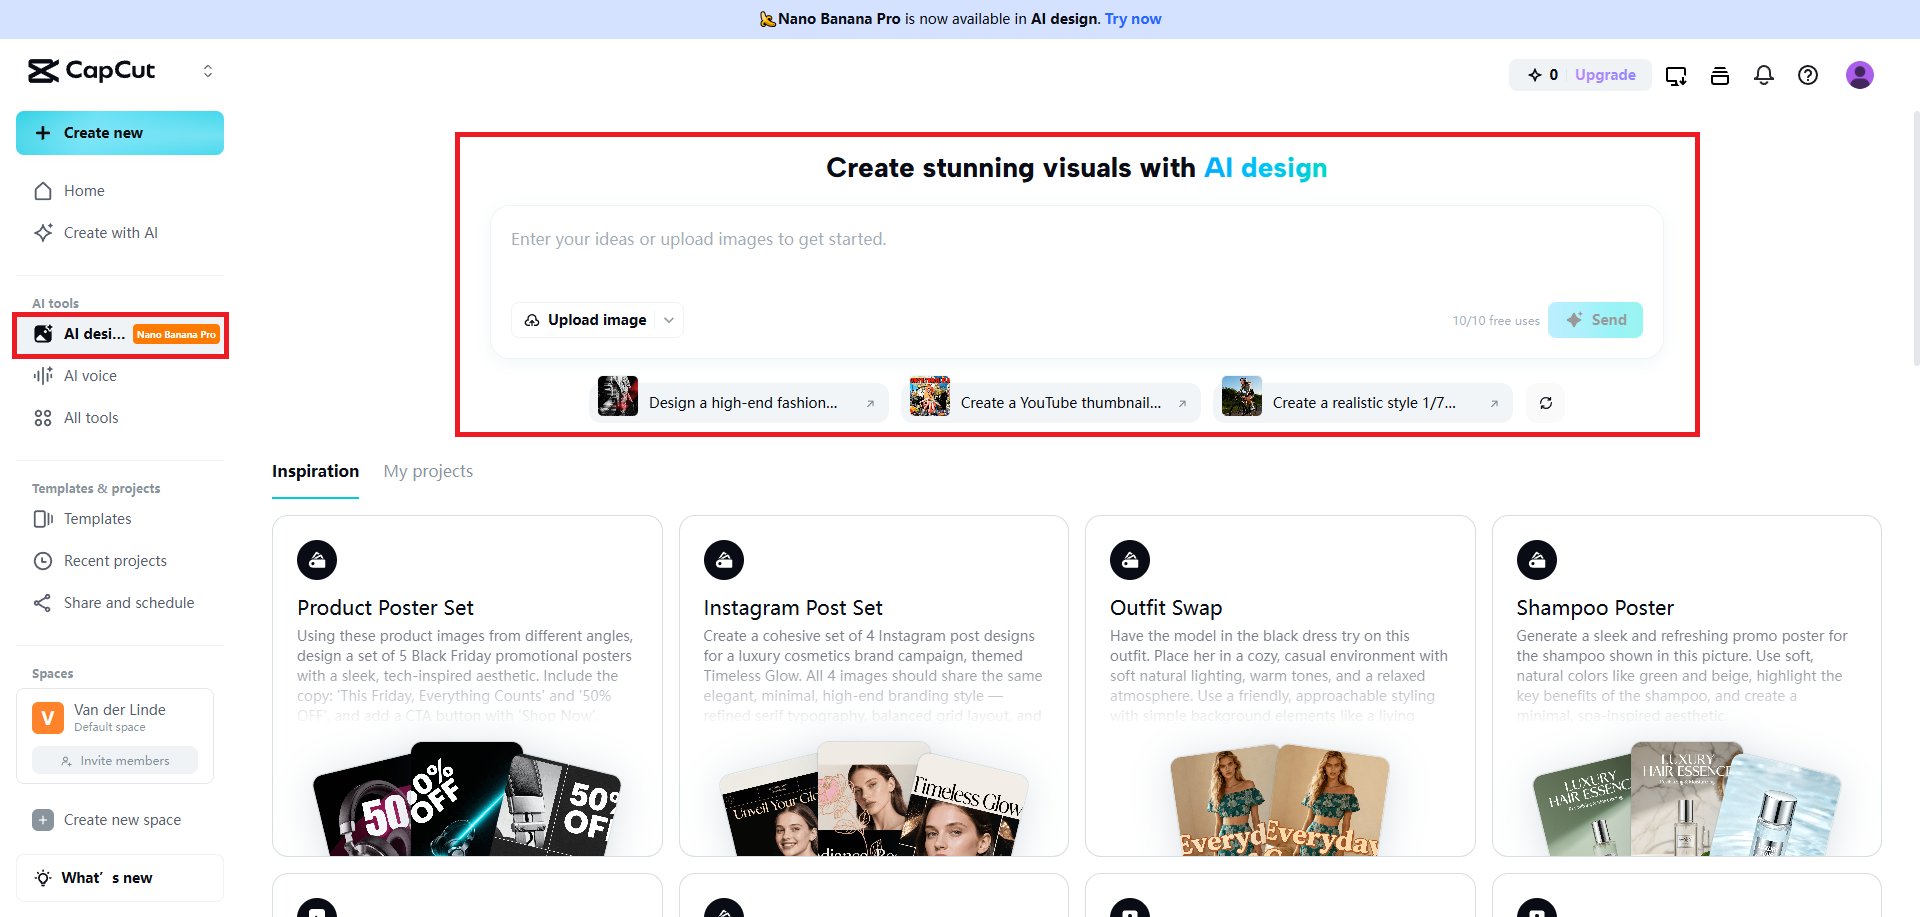Open Share and schedule

tap(128, 602)
